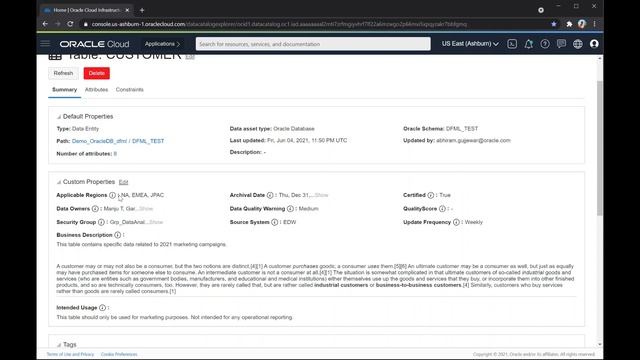Focus the resources search field
The image size is (640, 360).
[313, 44]
